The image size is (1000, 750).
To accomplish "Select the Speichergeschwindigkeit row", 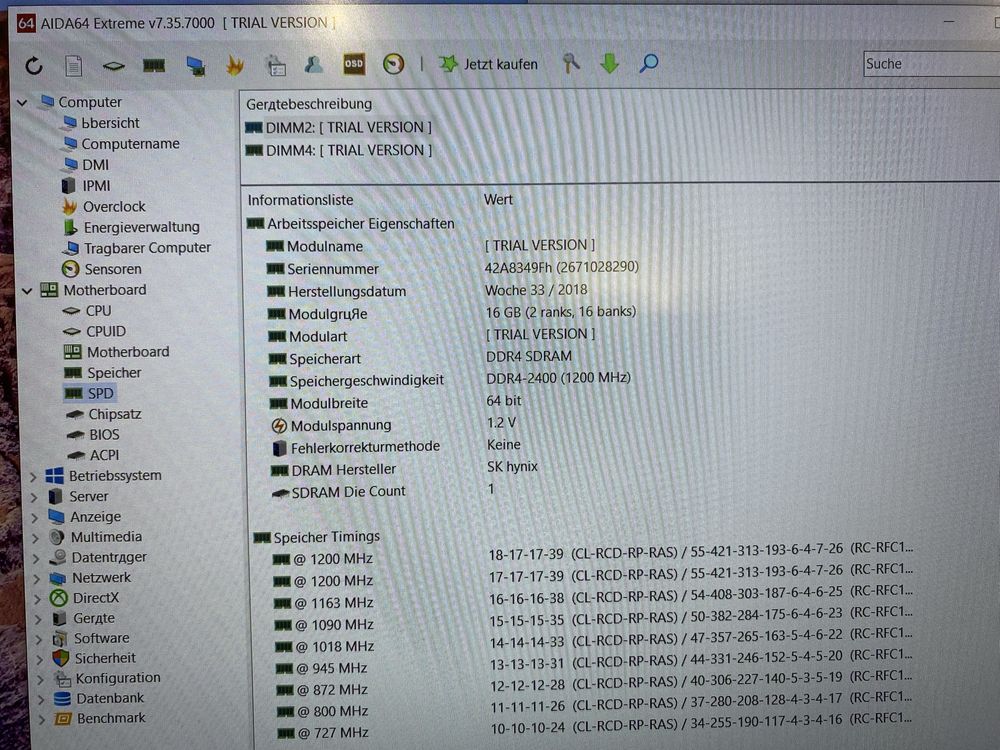I will (450, 379).
